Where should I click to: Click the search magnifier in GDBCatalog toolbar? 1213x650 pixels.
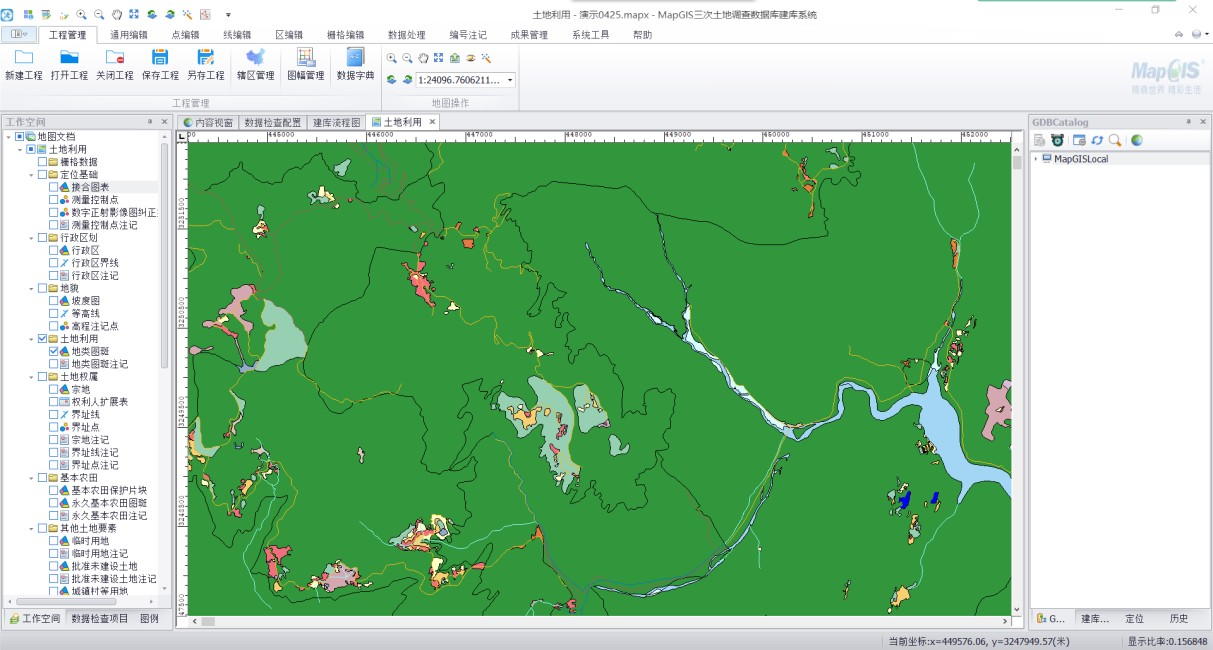[x=1114, y=140]
